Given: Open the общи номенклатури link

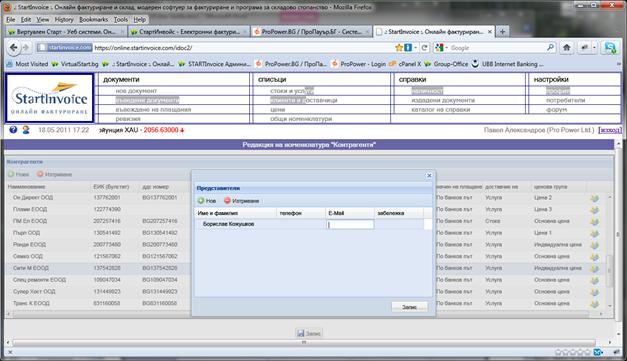Looking at the screenshot, I should click(x=301, y=119).
